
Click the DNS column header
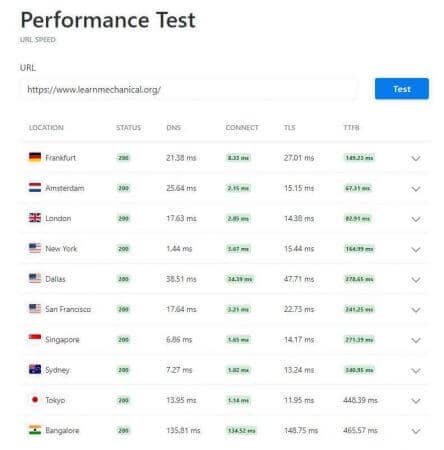coord(173,127)
